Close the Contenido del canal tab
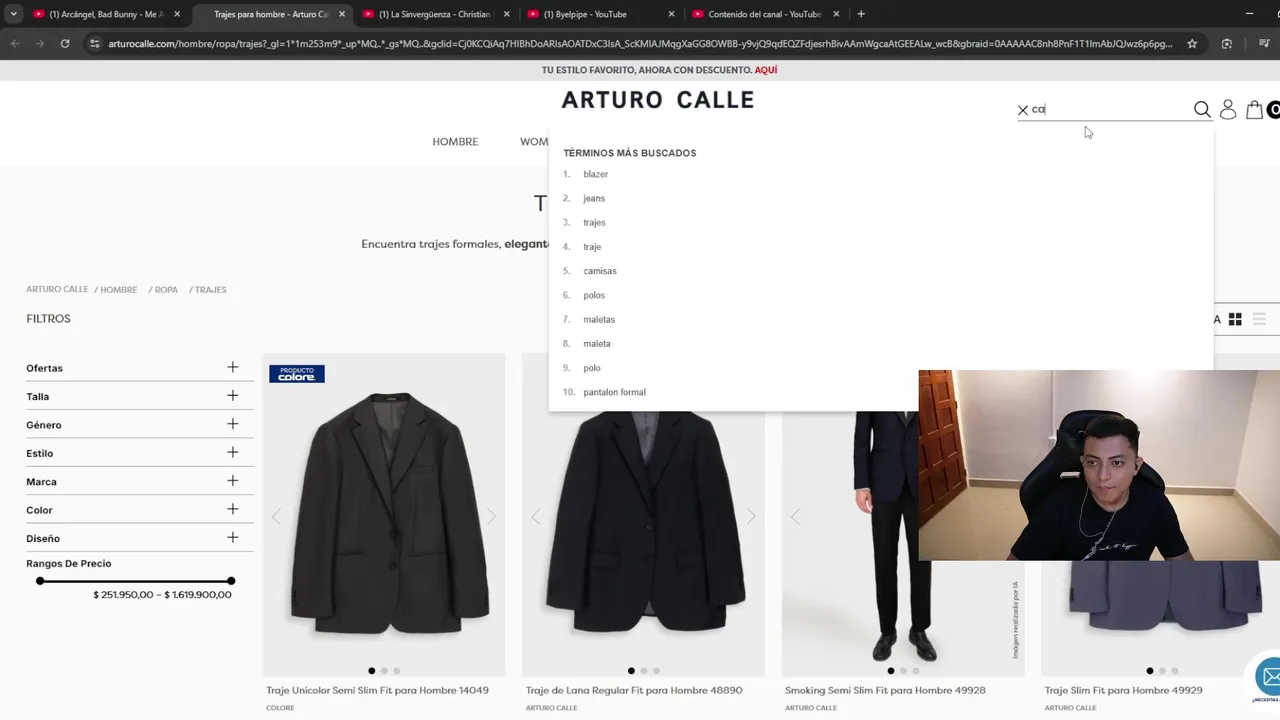The height and width of the screenshot is (720, 1280). click(836, 14)
